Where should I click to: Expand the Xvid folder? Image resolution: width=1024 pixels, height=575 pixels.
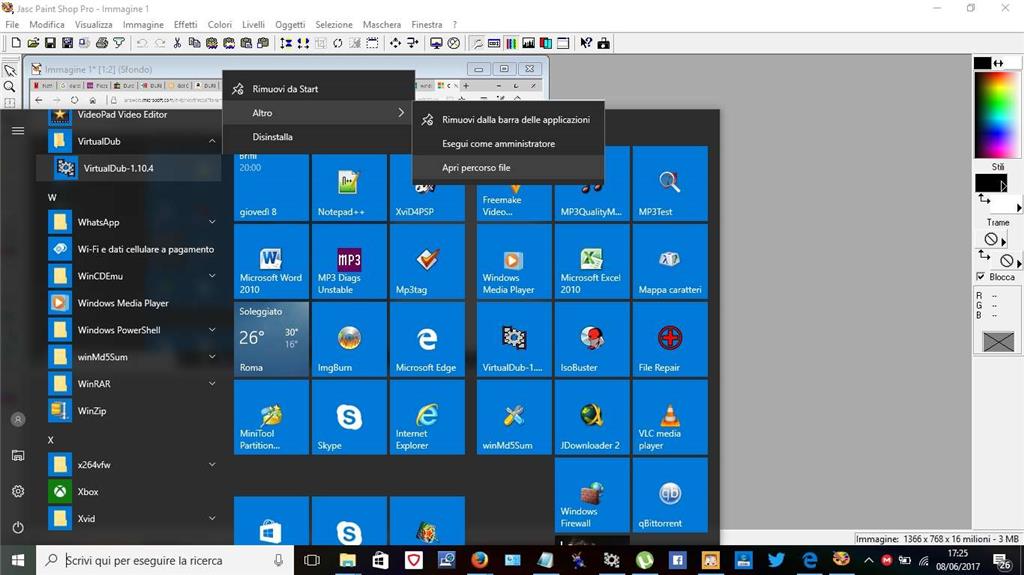pos(212,518)
